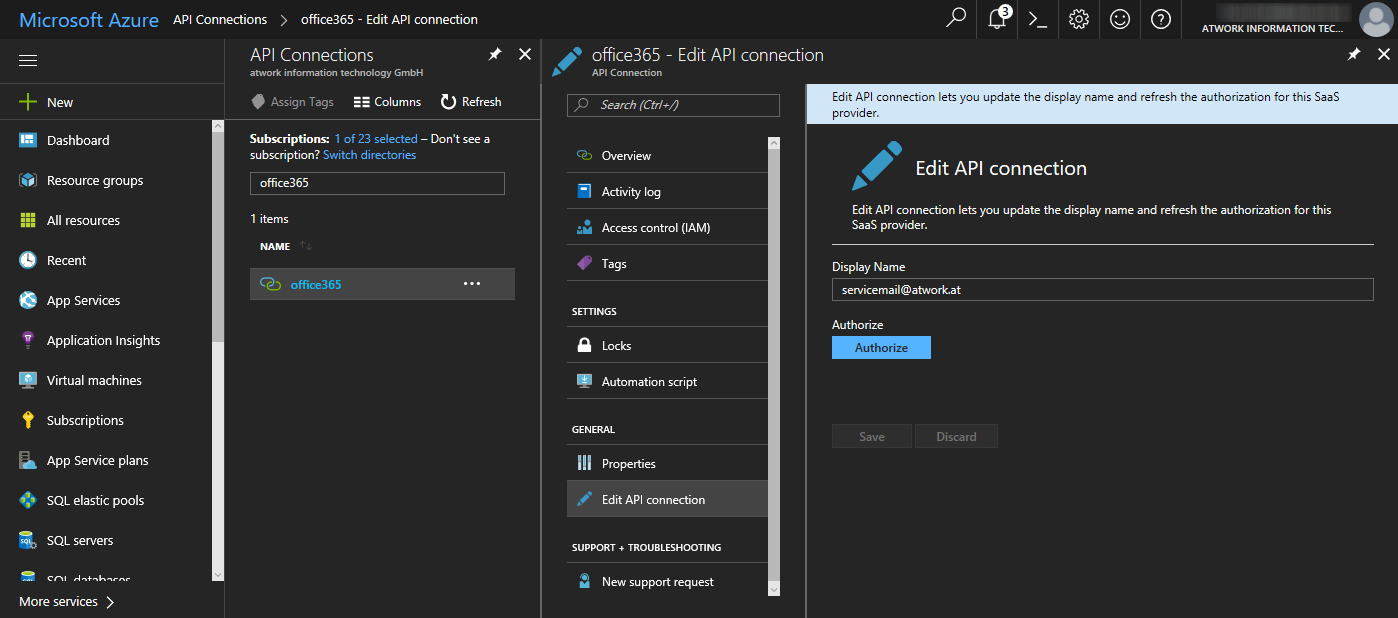
Task: Follow the Switch directories link
Action: pyautogui.click(x=369, y=155)
